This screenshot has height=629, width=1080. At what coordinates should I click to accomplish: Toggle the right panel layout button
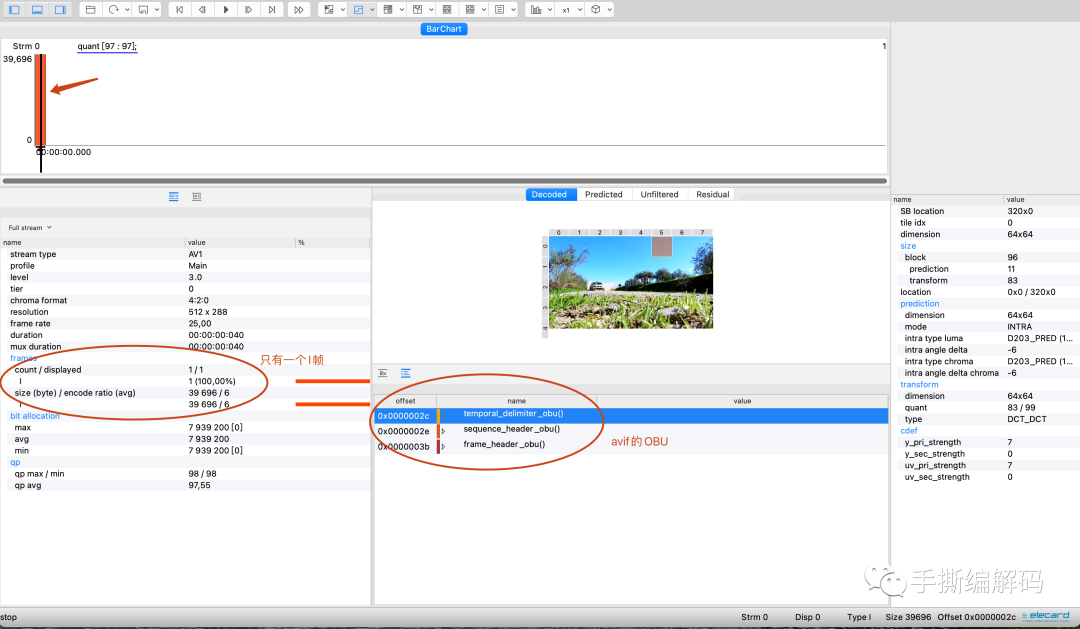tap(60, 9)
